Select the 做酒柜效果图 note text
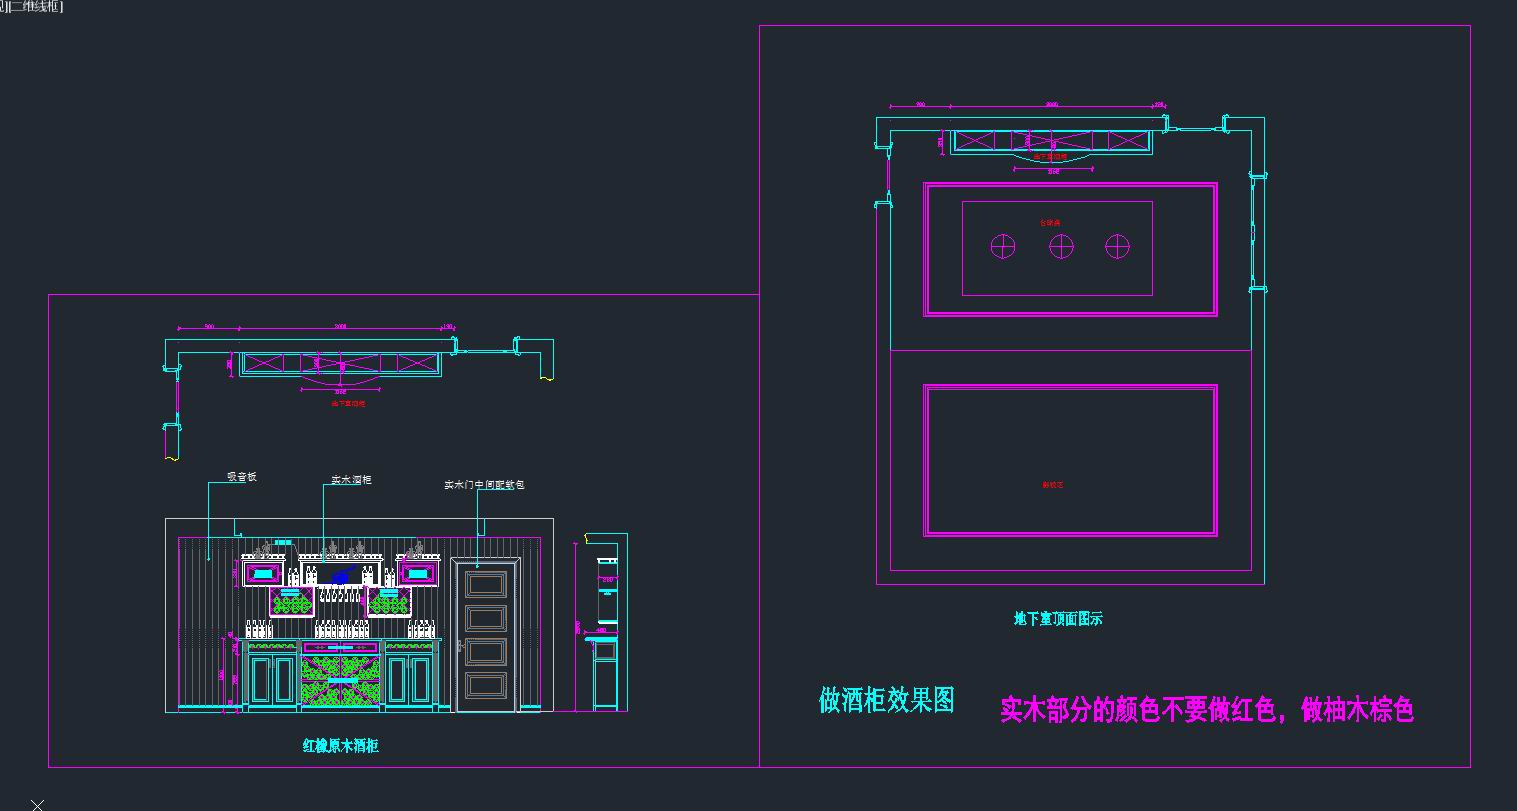 click(887, 700)
